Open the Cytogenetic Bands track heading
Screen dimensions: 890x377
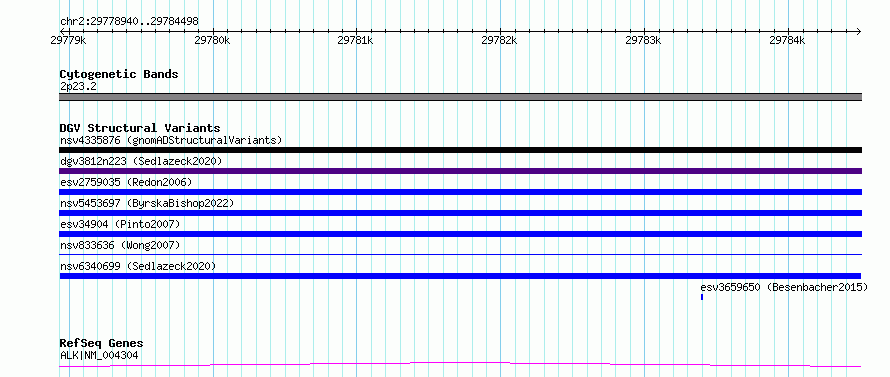[x=119, y=74]
